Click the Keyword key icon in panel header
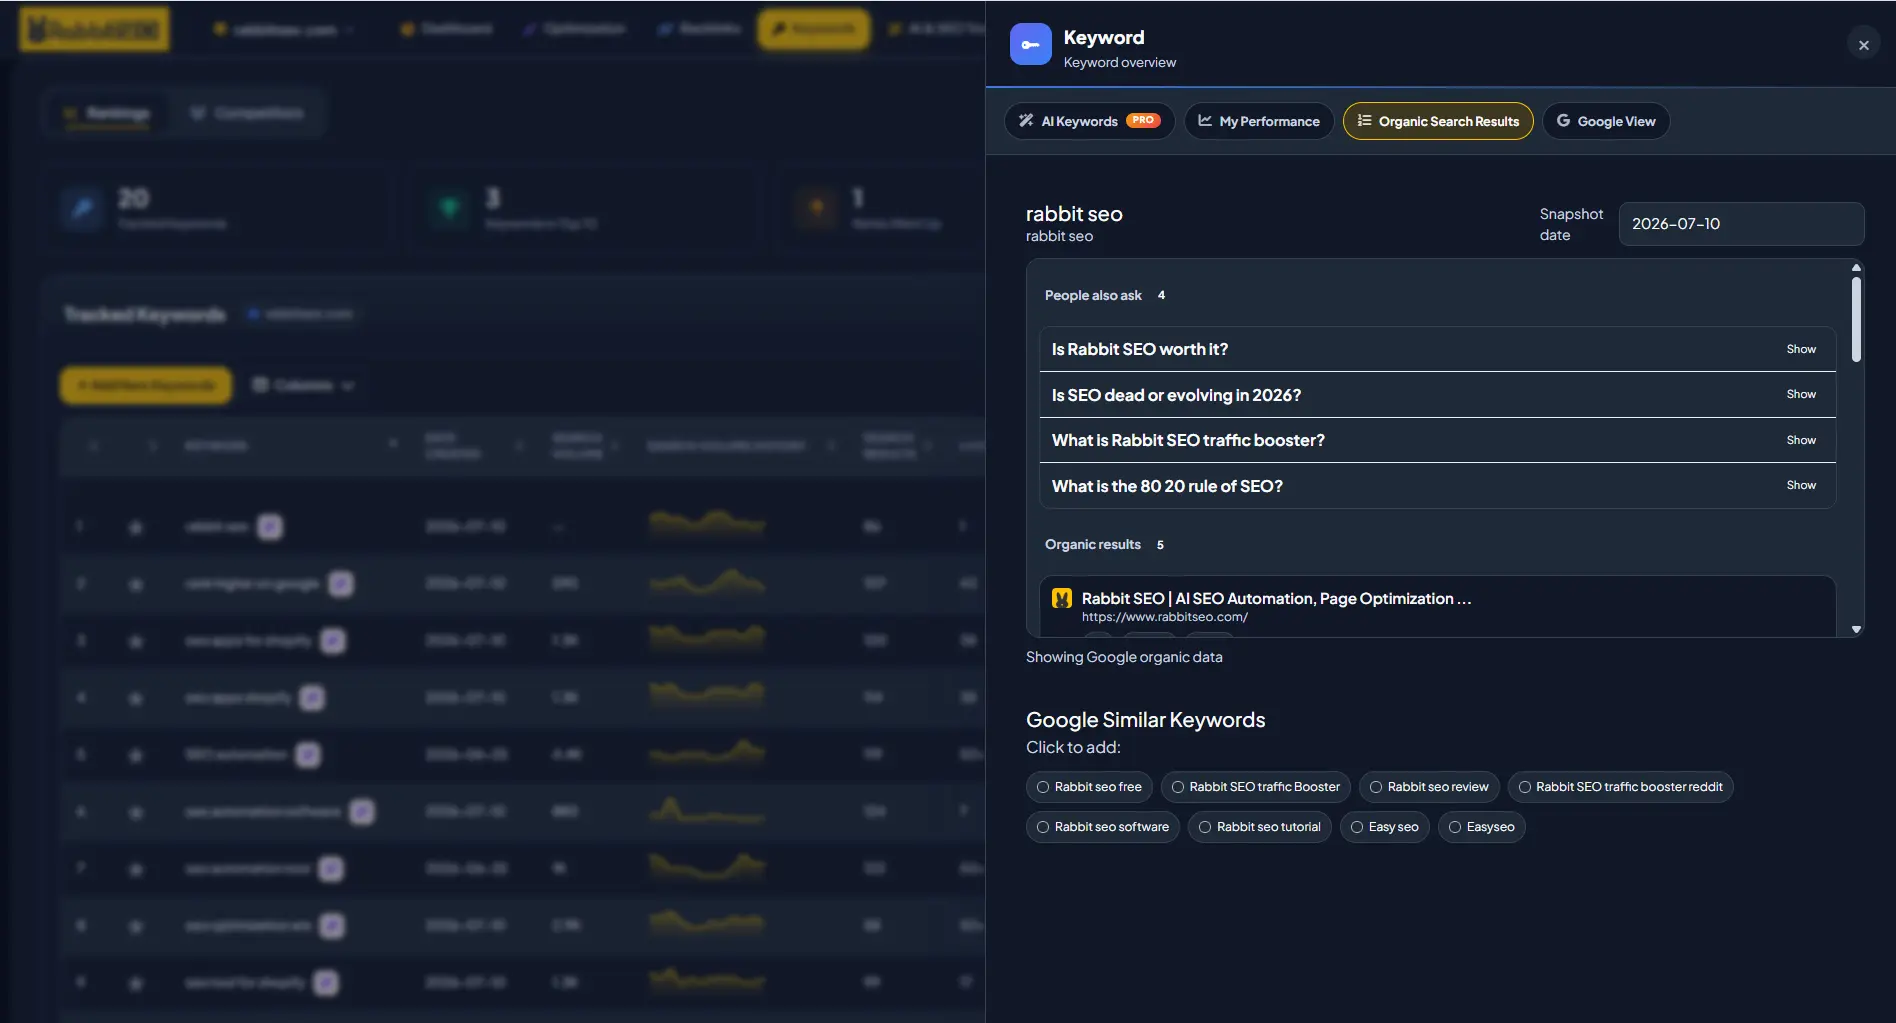The height and width of the screenshot is (1023, 1896). click(1031, 45)
